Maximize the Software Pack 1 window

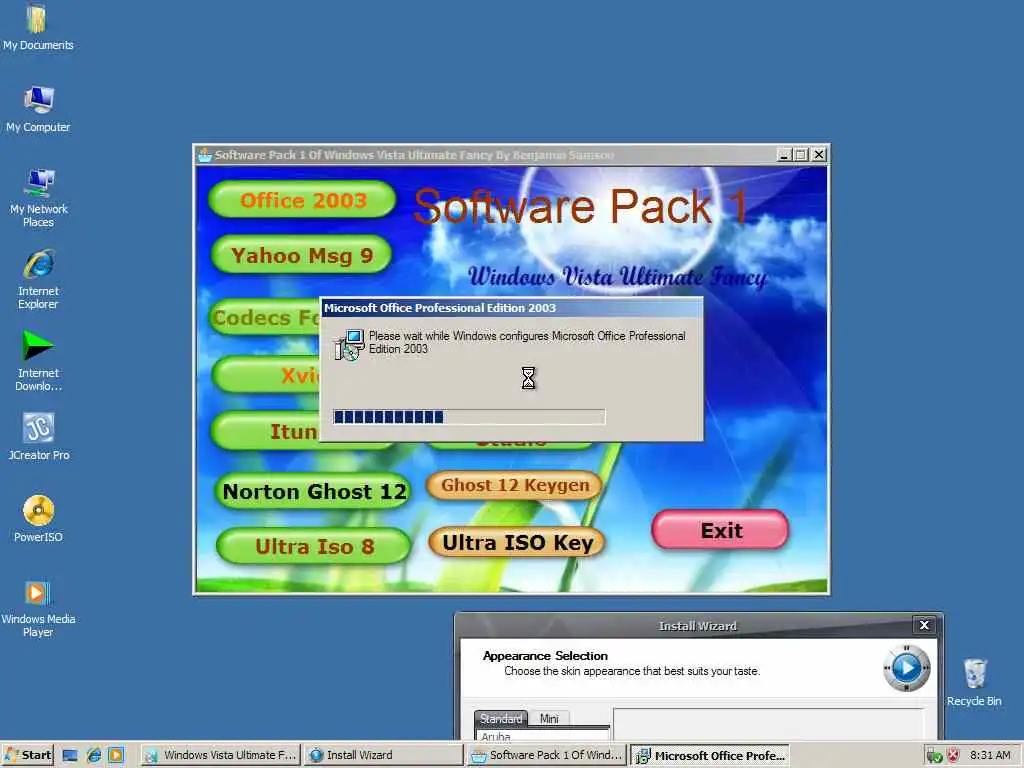[x=801, y=155]
